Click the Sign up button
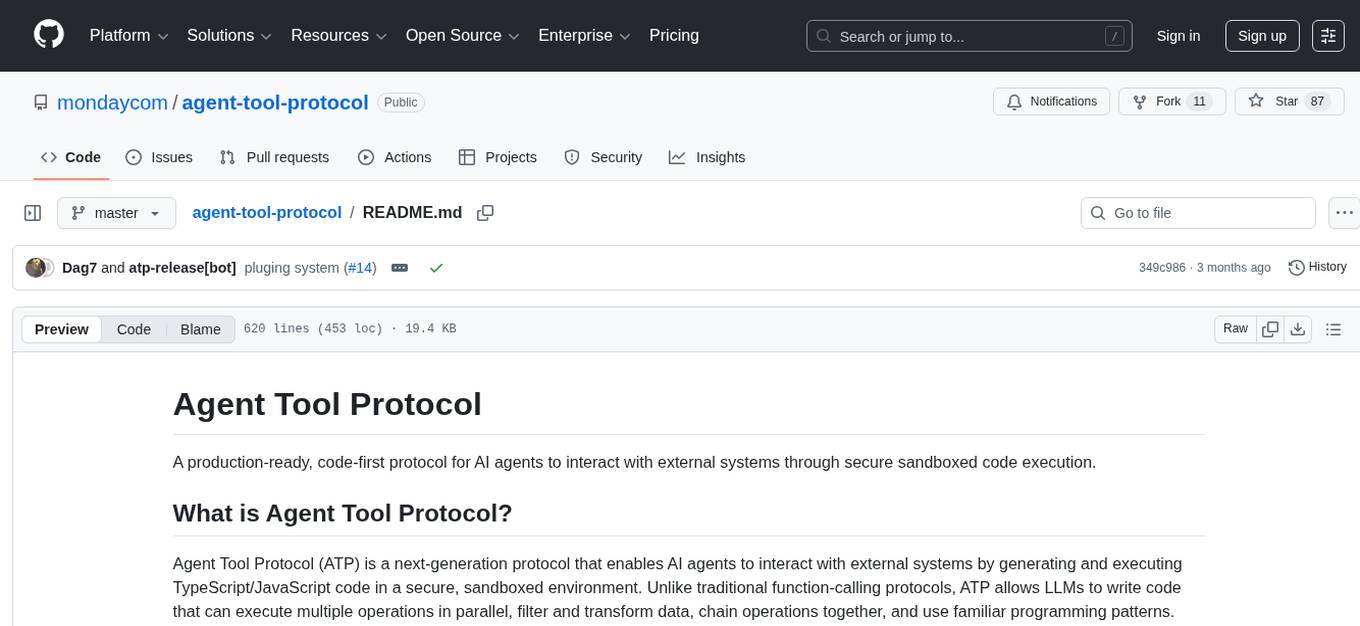This screenshot has height=626, width=1360. pos(1261,35)
